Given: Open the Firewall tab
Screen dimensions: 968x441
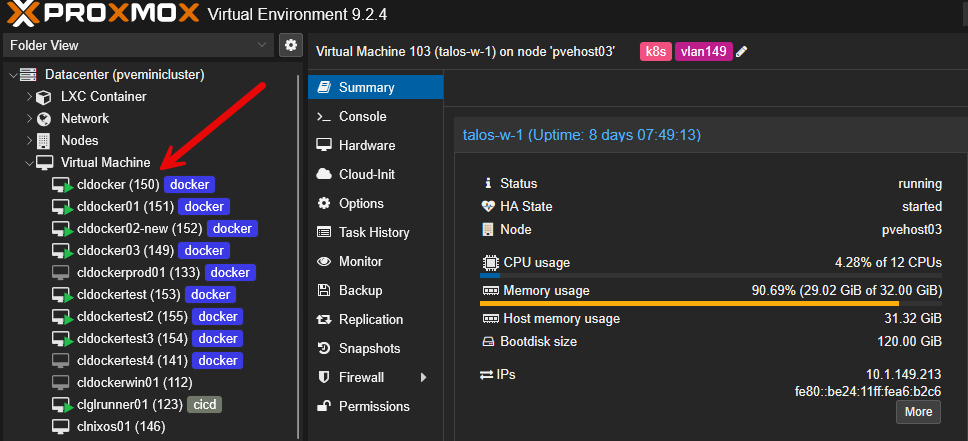Looking at the screenshot, I should [x=375, y=377].
